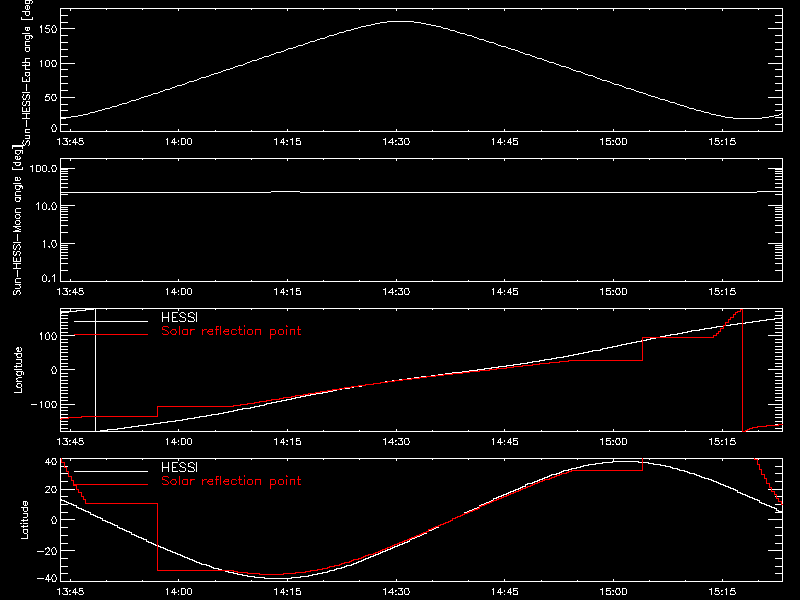The image size is (800, 600).
Task: Click 14:30 time label under Latitude plot
Action: pos(396,592)
